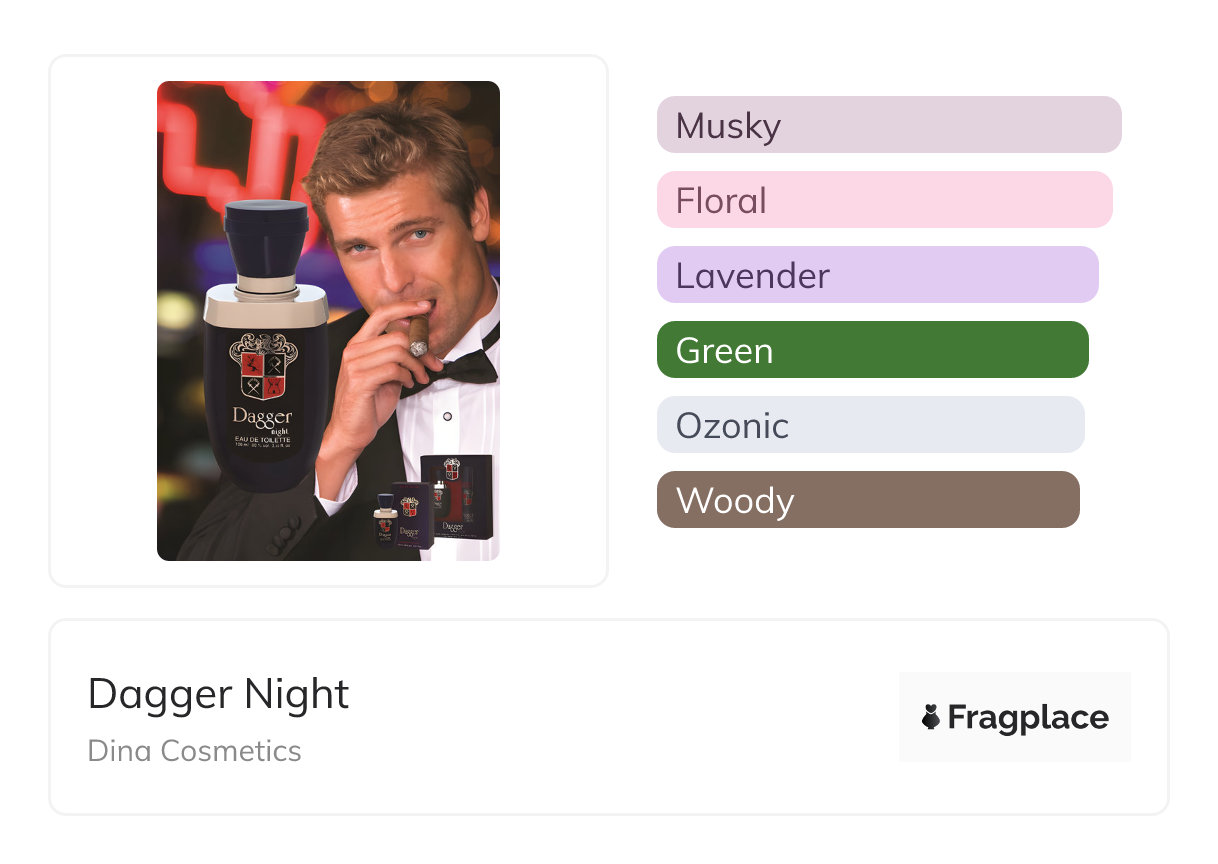Screen dimensions: 1218x864
Task: Click the miniature bottle at the photo bottom
Action: click(384, 518)
